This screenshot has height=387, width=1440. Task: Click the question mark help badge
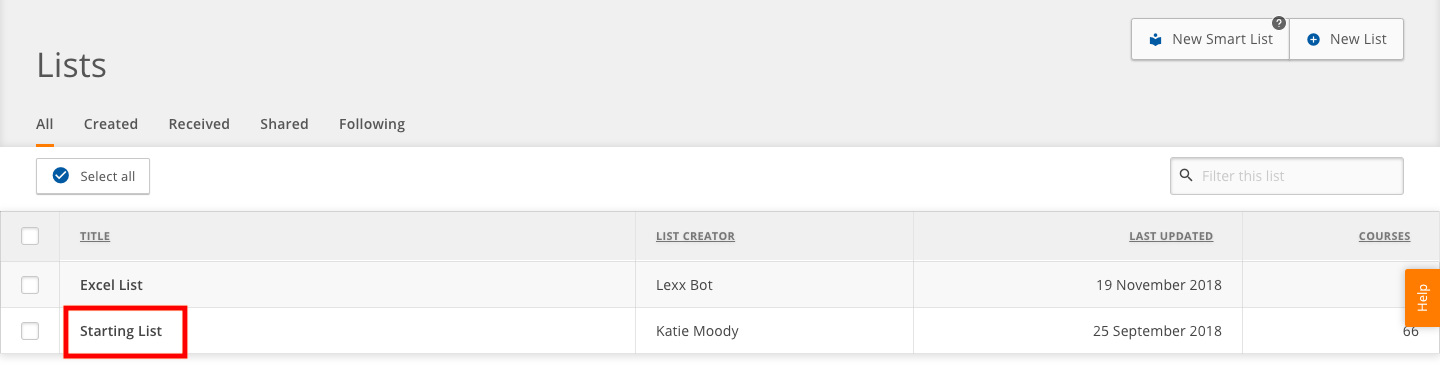[1278, 23]
